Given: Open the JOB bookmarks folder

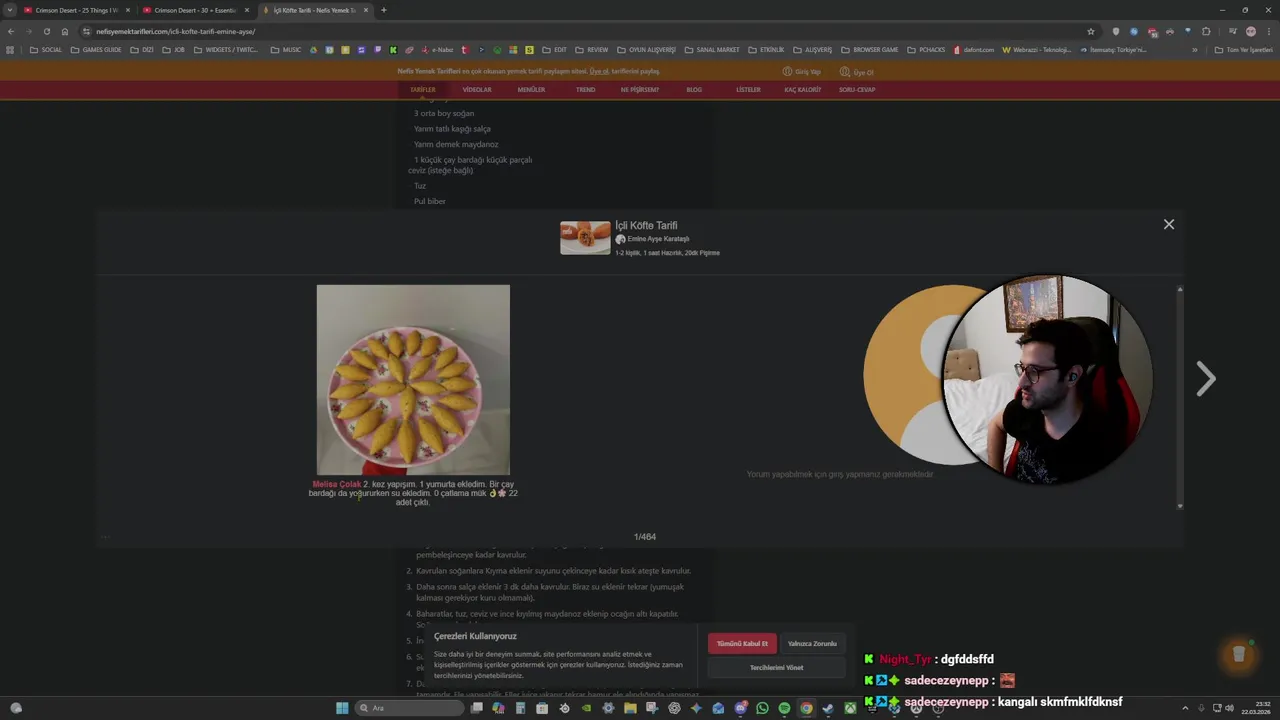Looking at the screenshot, I should point(174,49).
